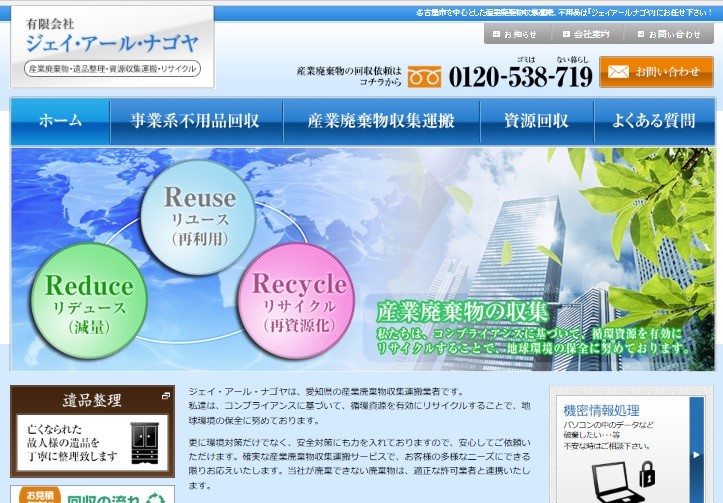The width and height of the screenshot is (723, 503).
Task: Navigate to the よくある質問 page
Action: click(654, 121)
